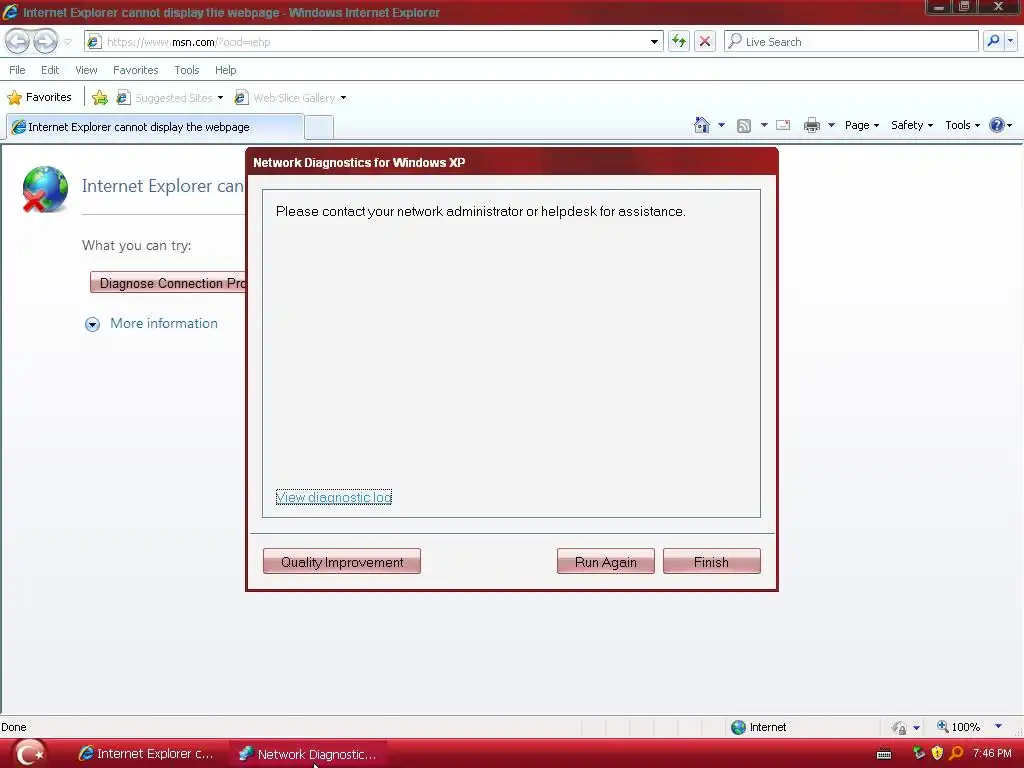The width and height of the screenshot is (1024, 768).
Task: Switch to Network Diagnostic taskbar button
Action: coord(308,754)
